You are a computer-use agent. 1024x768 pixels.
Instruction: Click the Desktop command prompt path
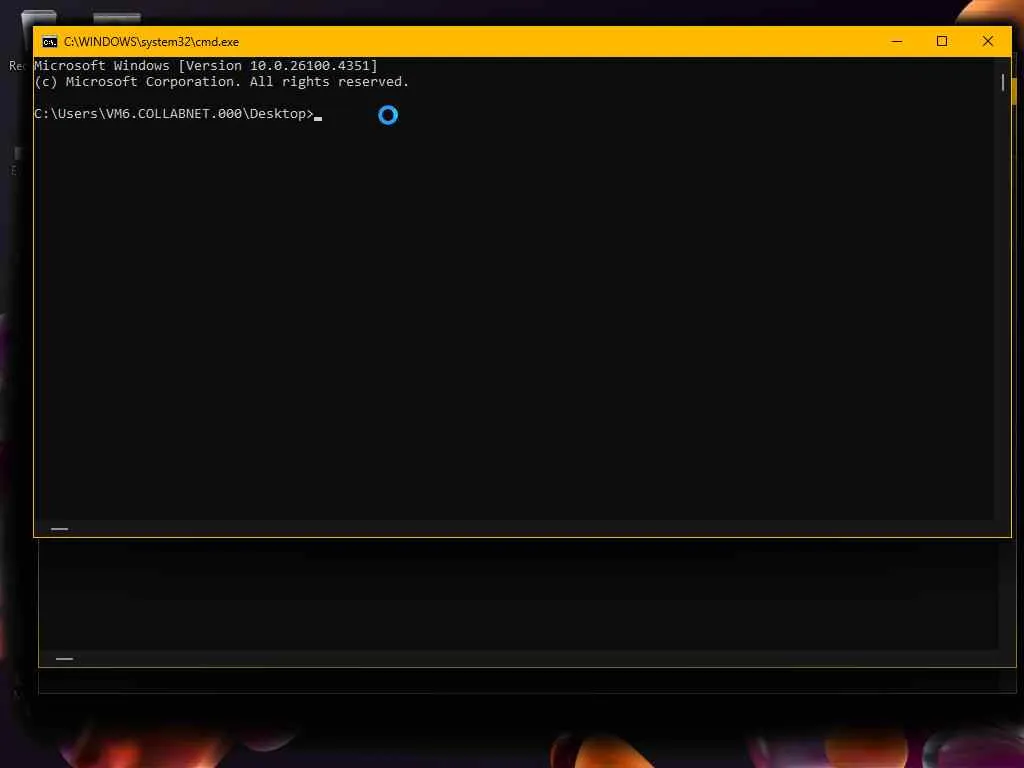click(x=174, y=114)
